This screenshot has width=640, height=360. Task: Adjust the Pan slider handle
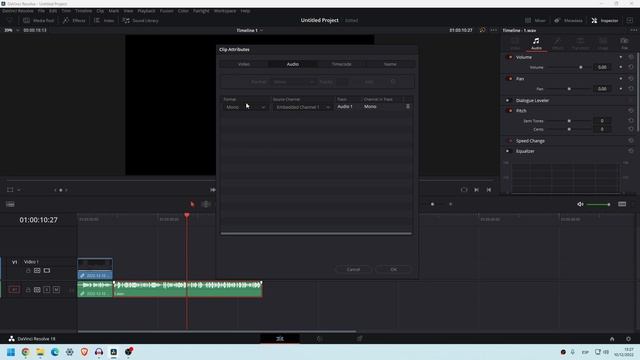(x=569, y=89)
